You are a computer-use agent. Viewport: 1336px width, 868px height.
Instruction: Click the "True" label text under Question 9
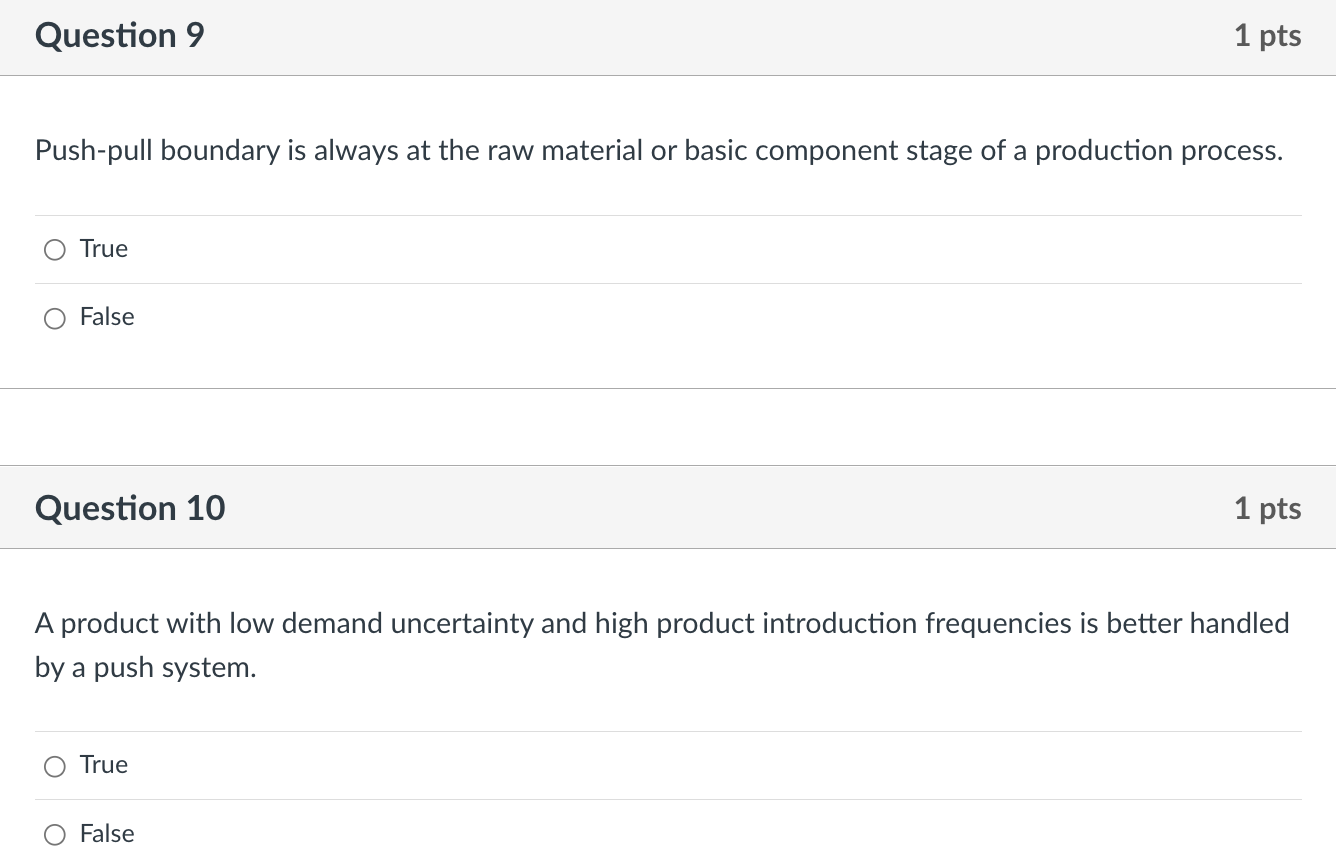click(x=104, y=249)
